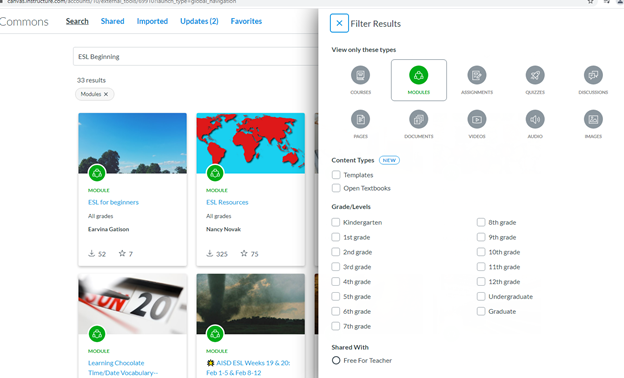Open the Search tab in Commons
Viewport: 624px width, 378px height.
tap(77, 21)
